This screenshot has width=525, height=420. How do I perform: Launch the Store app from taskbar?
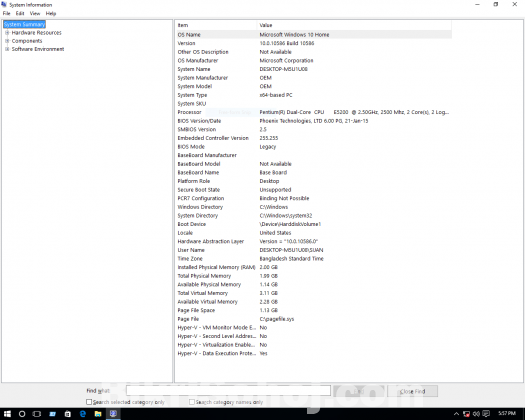[68, 414]
